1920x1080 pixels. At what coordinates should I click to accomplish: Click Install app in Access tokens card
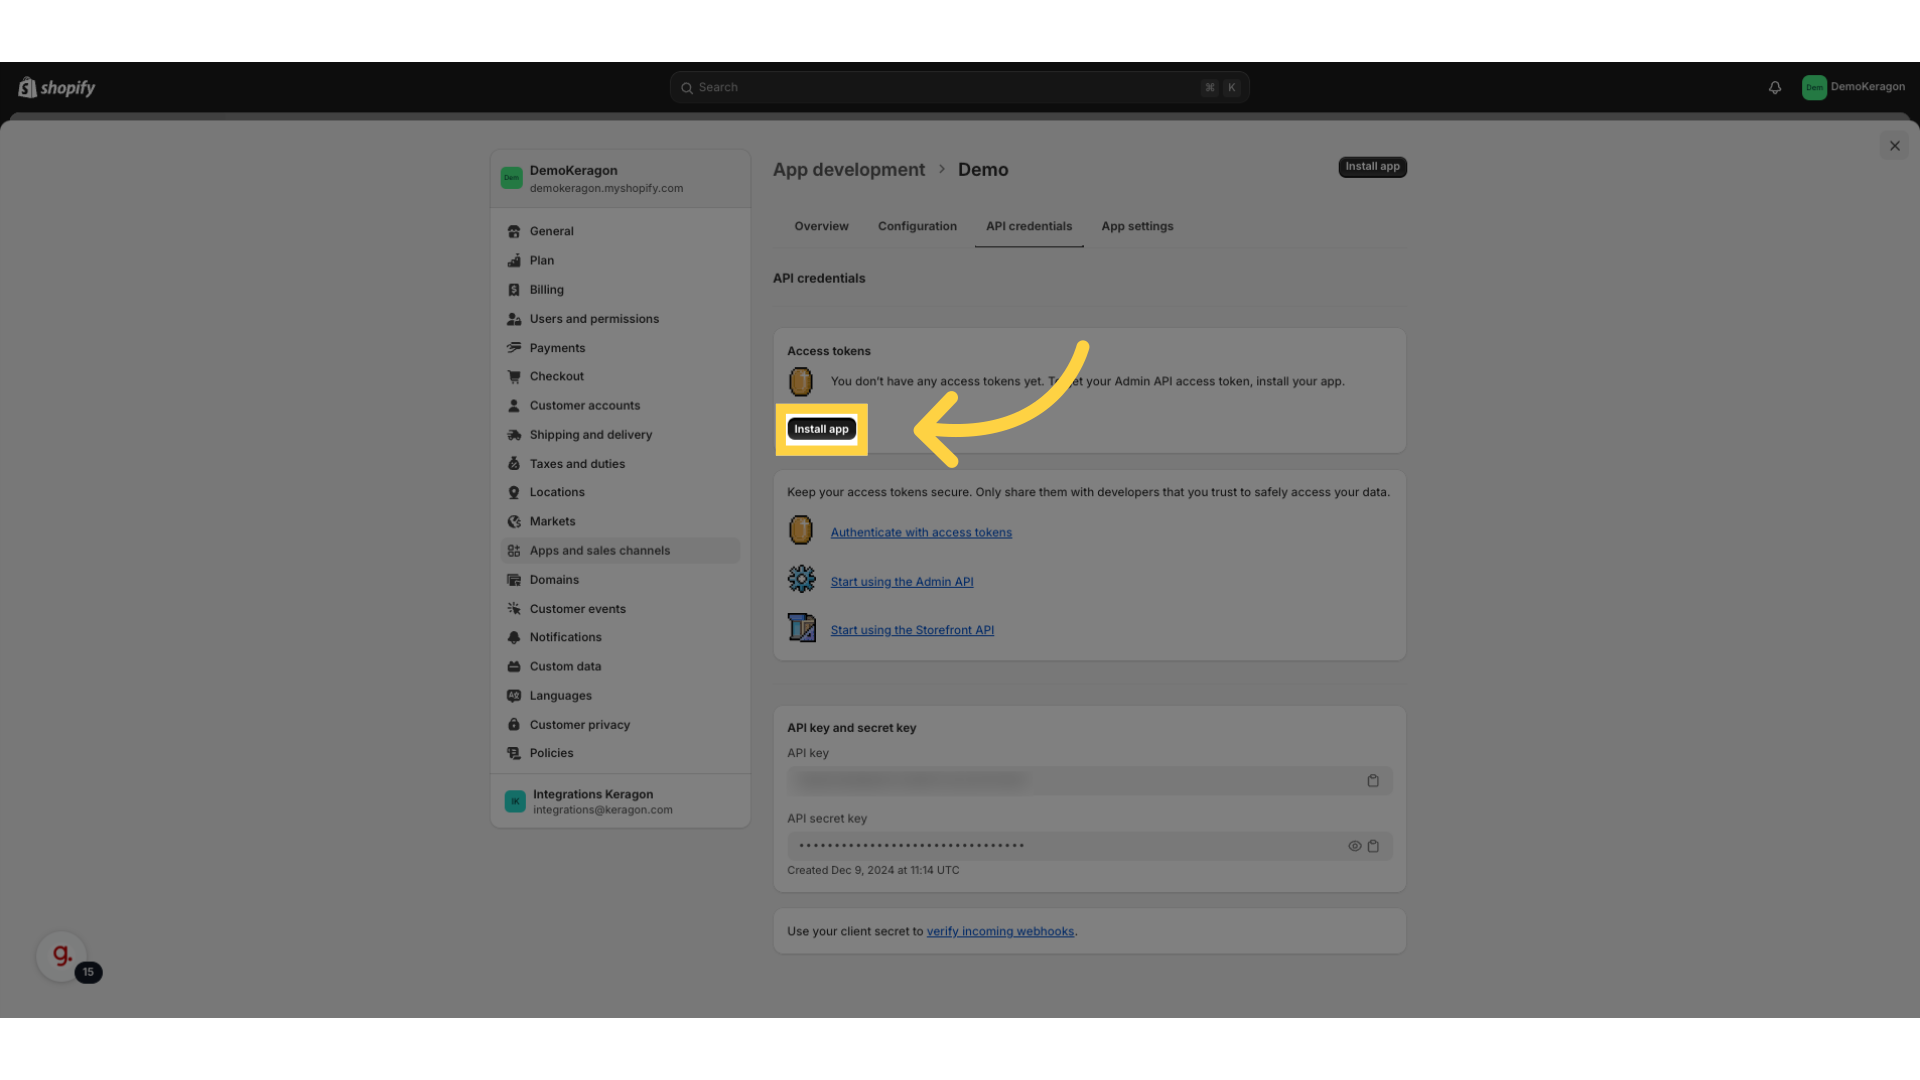click(821, 429)
